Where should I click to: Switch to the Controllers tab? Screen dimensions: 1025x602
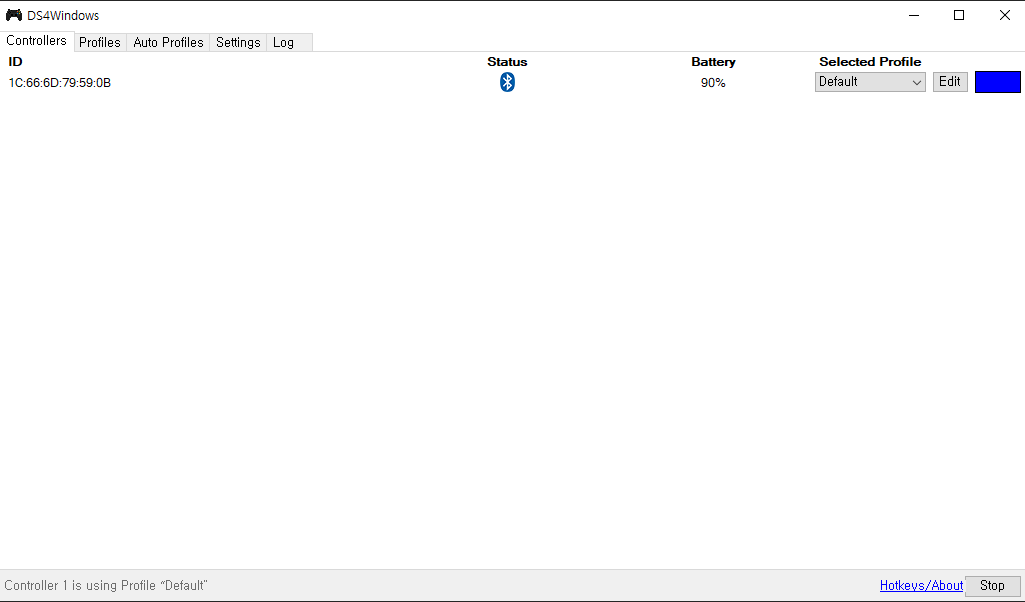point(37,41)
